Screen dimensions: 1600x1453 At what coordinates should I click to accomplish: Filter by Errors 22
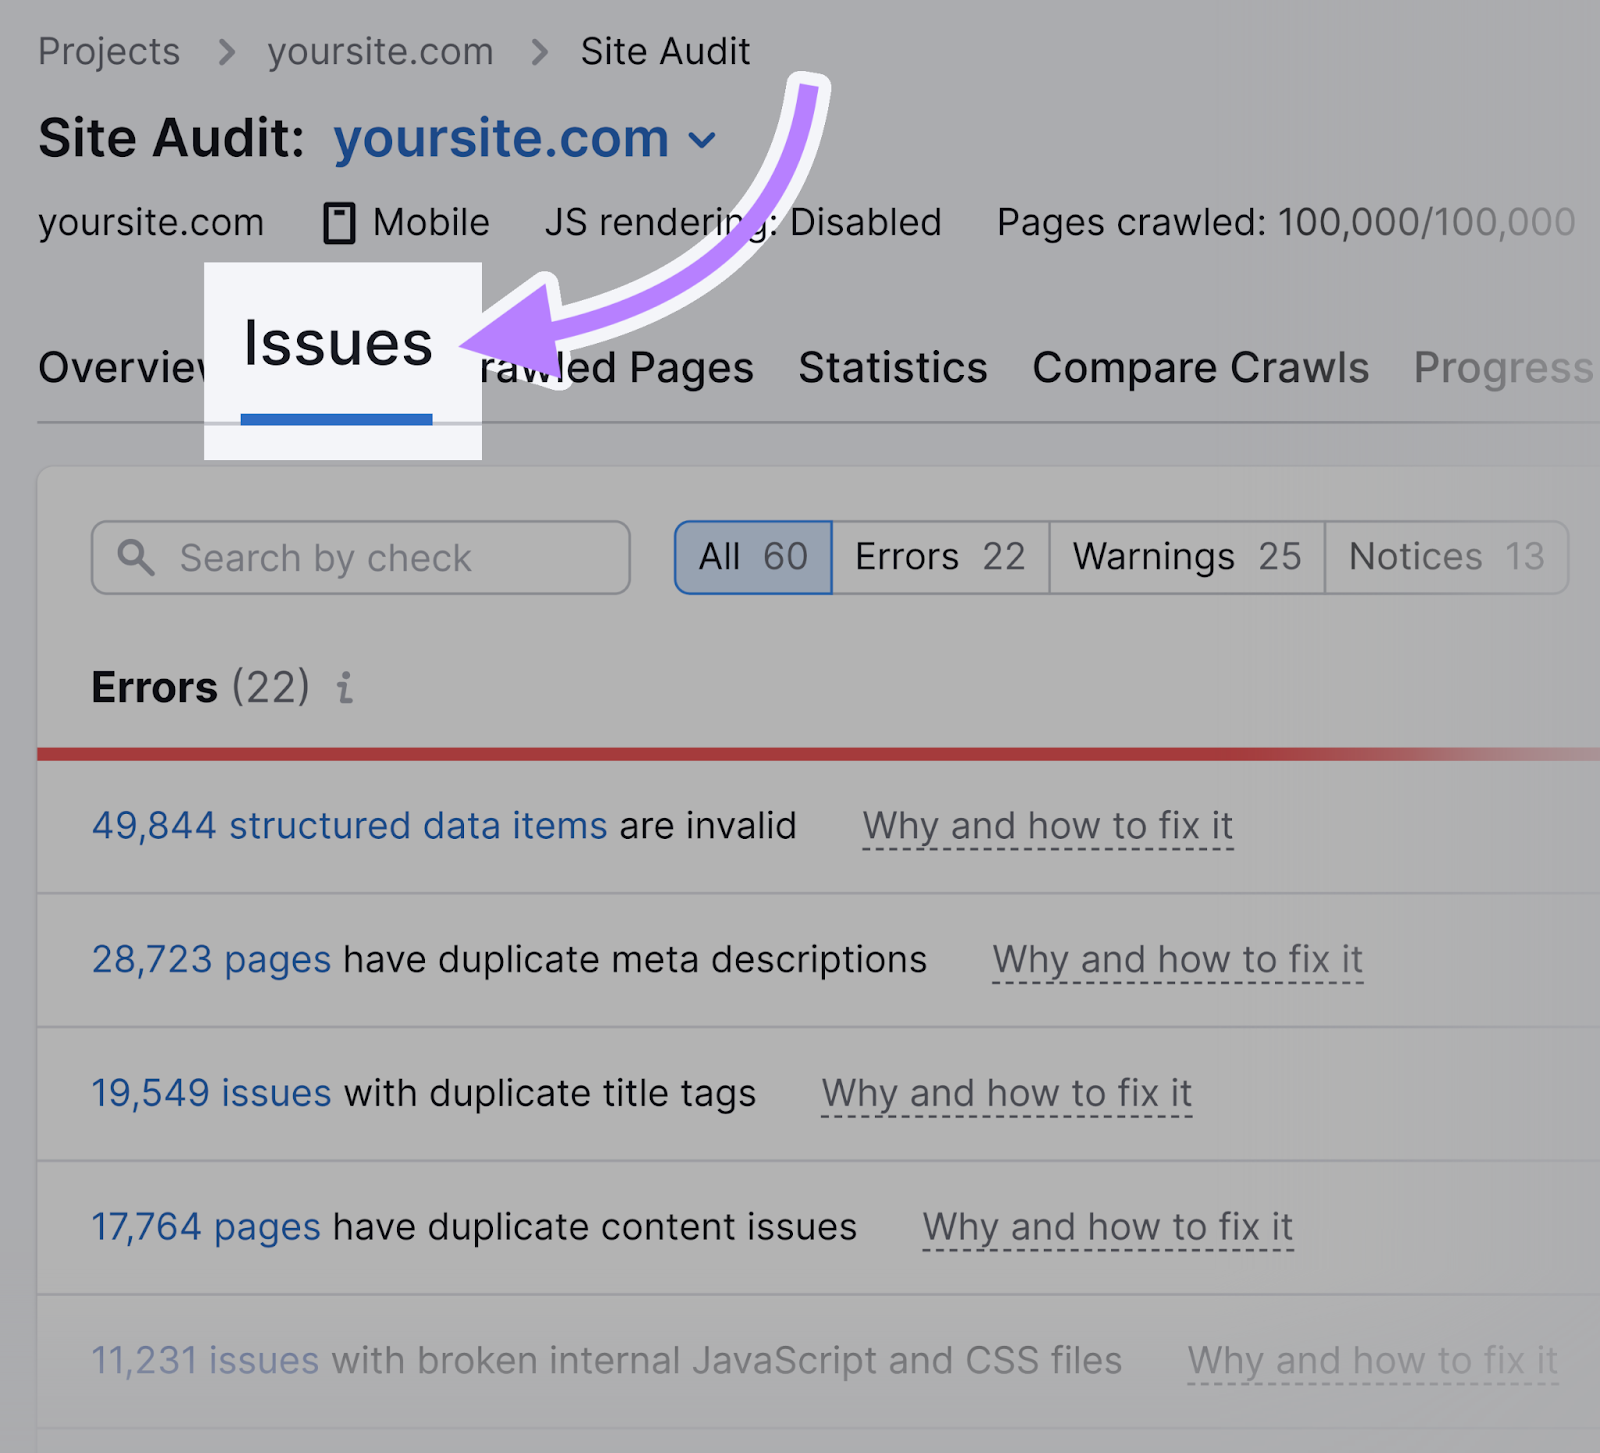pyautogui.click(x=941, y=557)
